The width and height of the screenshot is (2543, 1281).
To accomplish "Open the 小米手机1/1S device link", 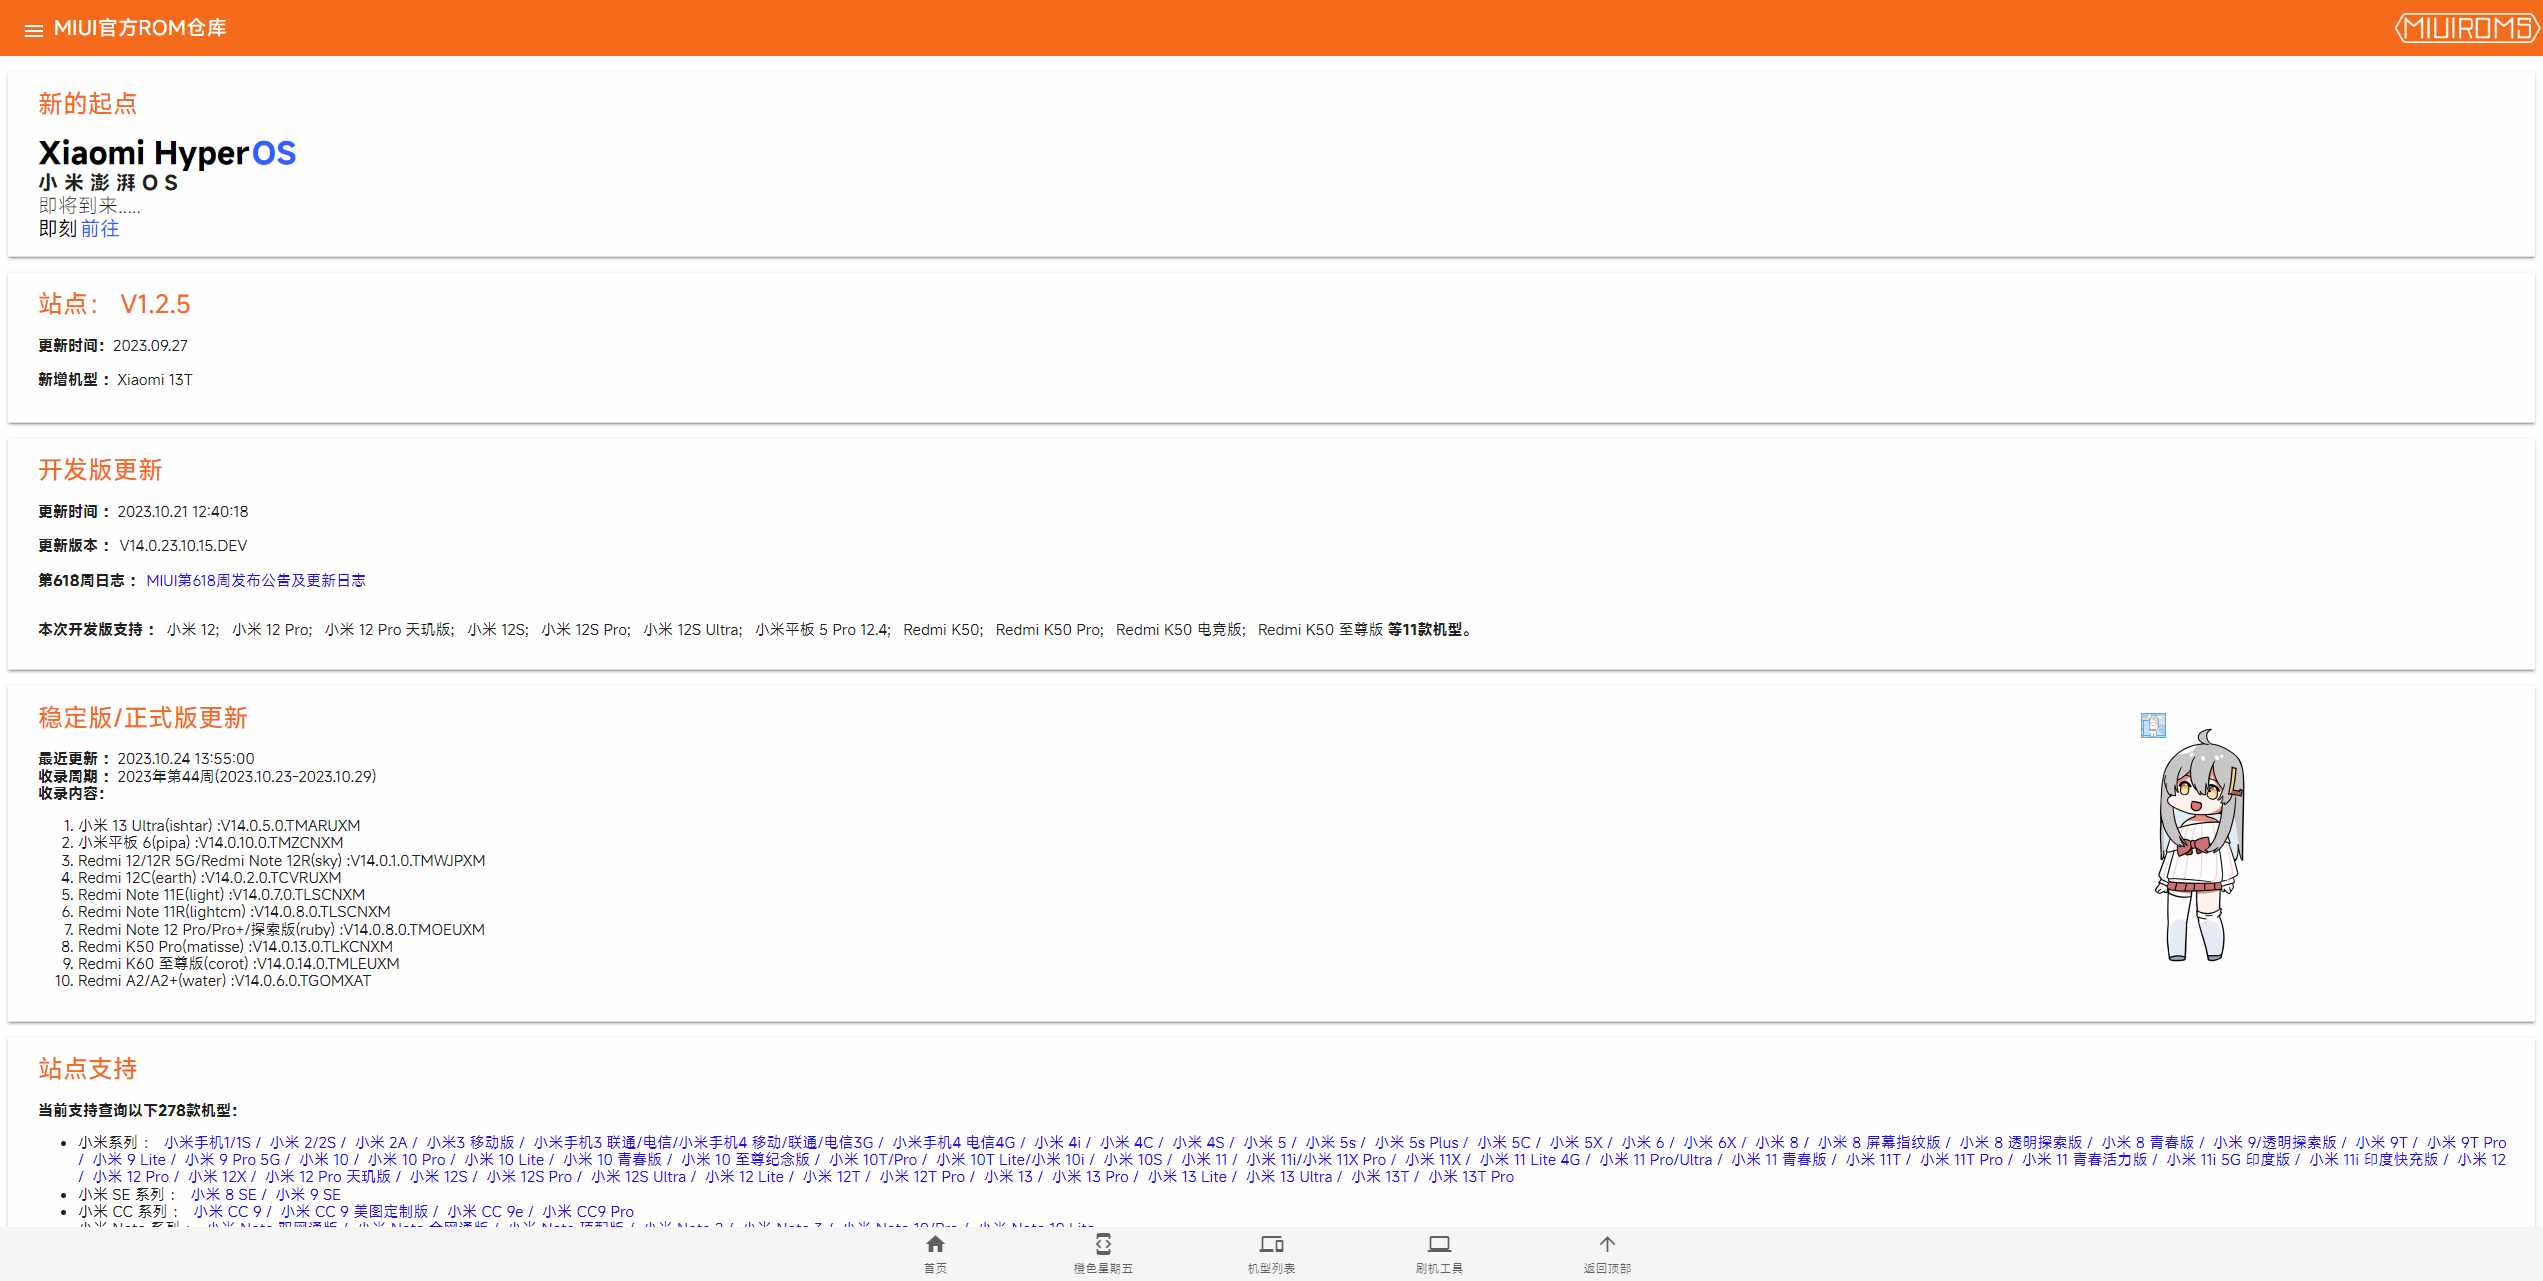I will point(207,1143).
